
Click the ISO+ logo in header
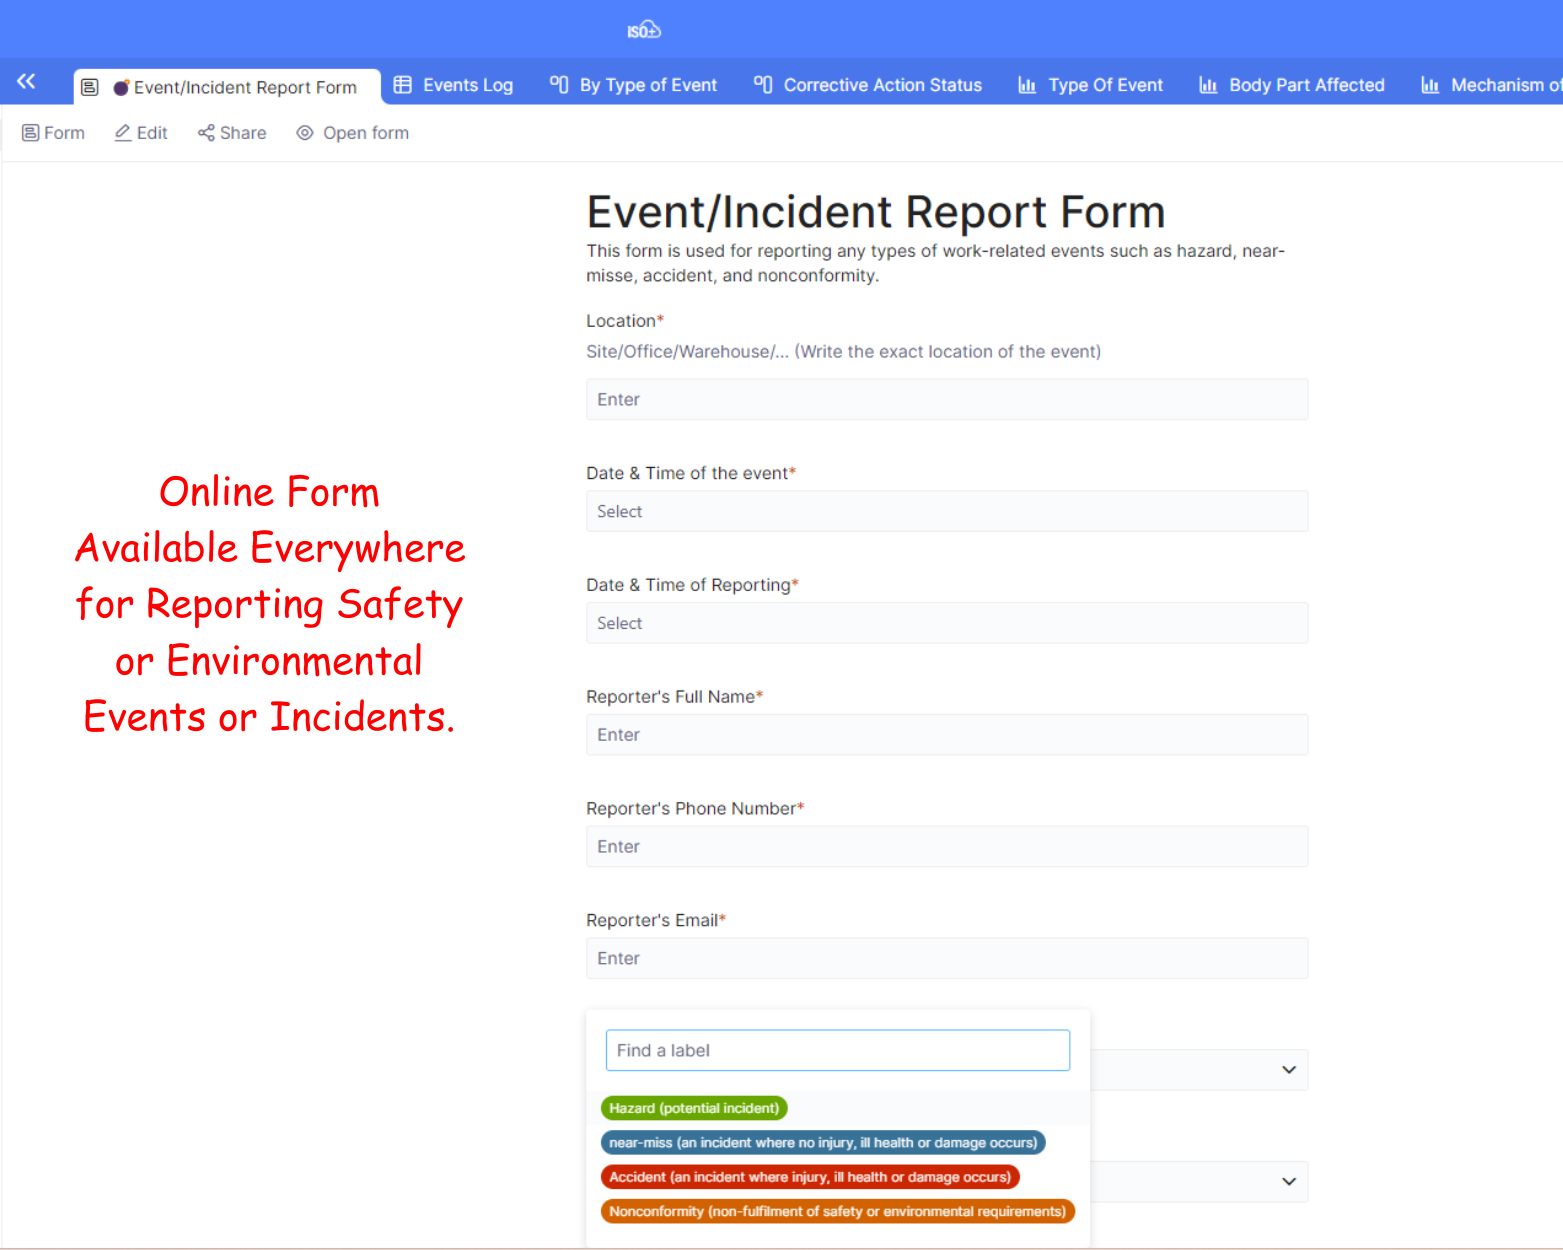coord(644,30)
